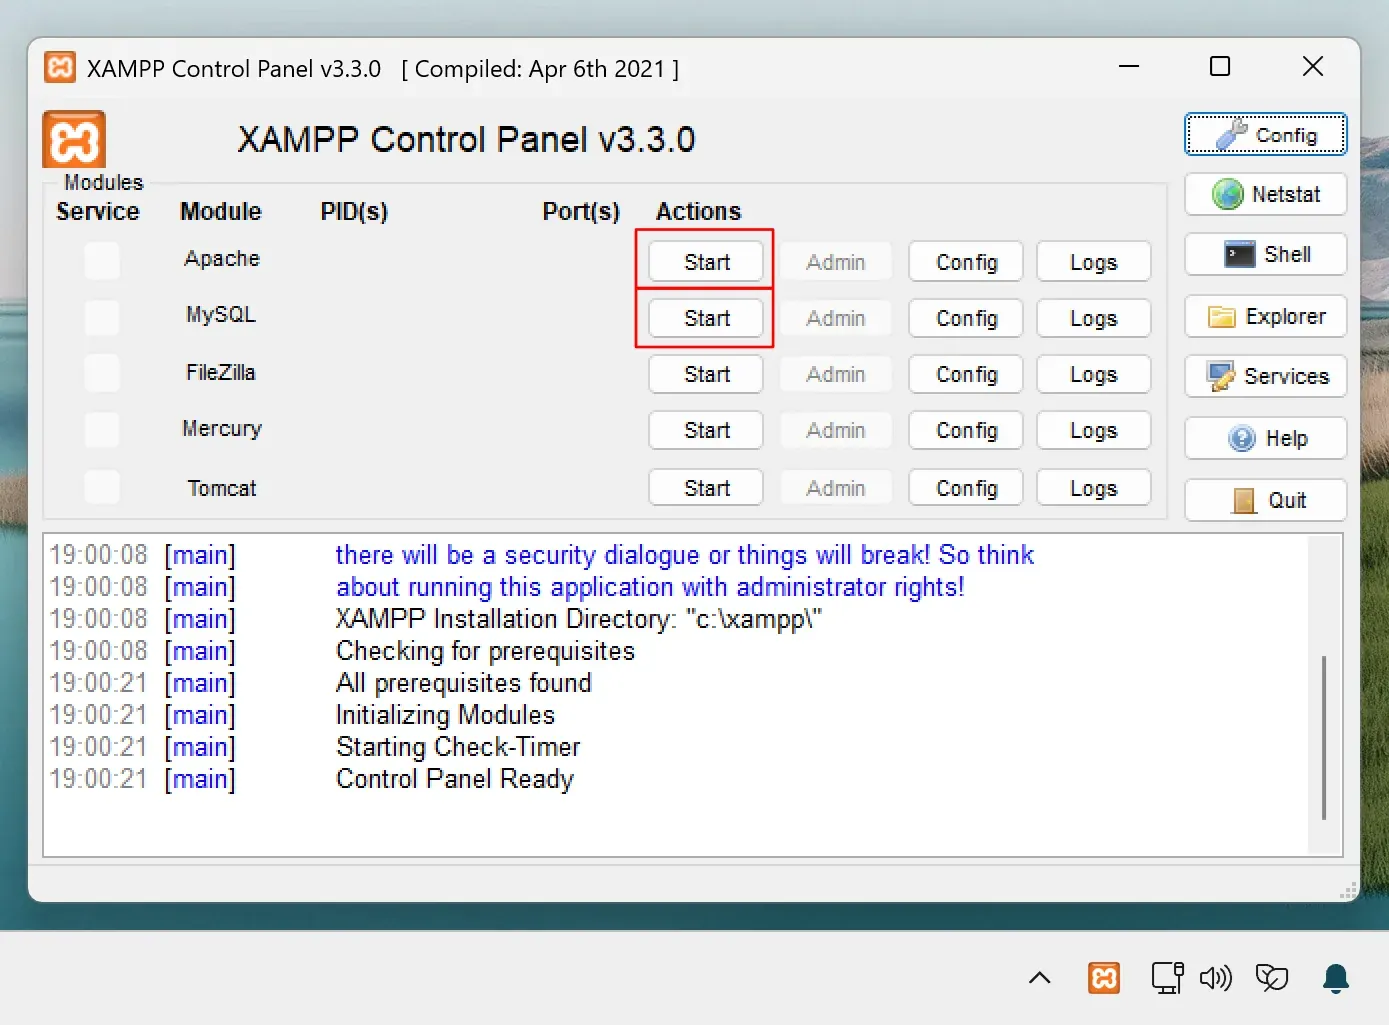Screen dimensions: 1389x1025
Task: Launch Shell from the terminal icon button
Action: (1265, 254)
